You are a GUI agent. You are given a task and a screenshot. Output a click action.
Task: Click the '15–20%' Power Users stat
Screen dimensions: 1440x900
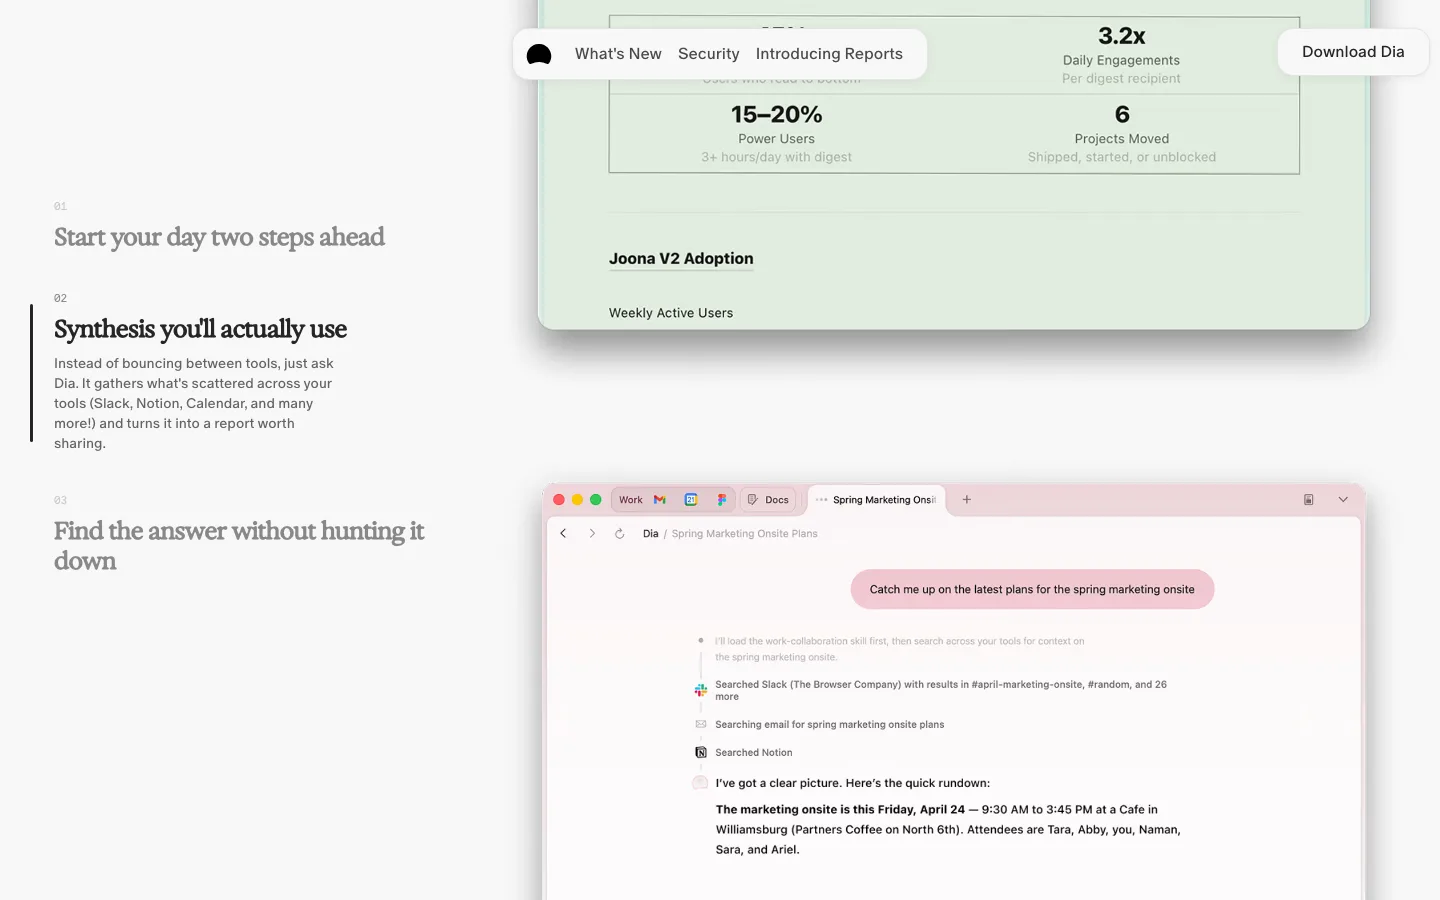click(777, 115)
